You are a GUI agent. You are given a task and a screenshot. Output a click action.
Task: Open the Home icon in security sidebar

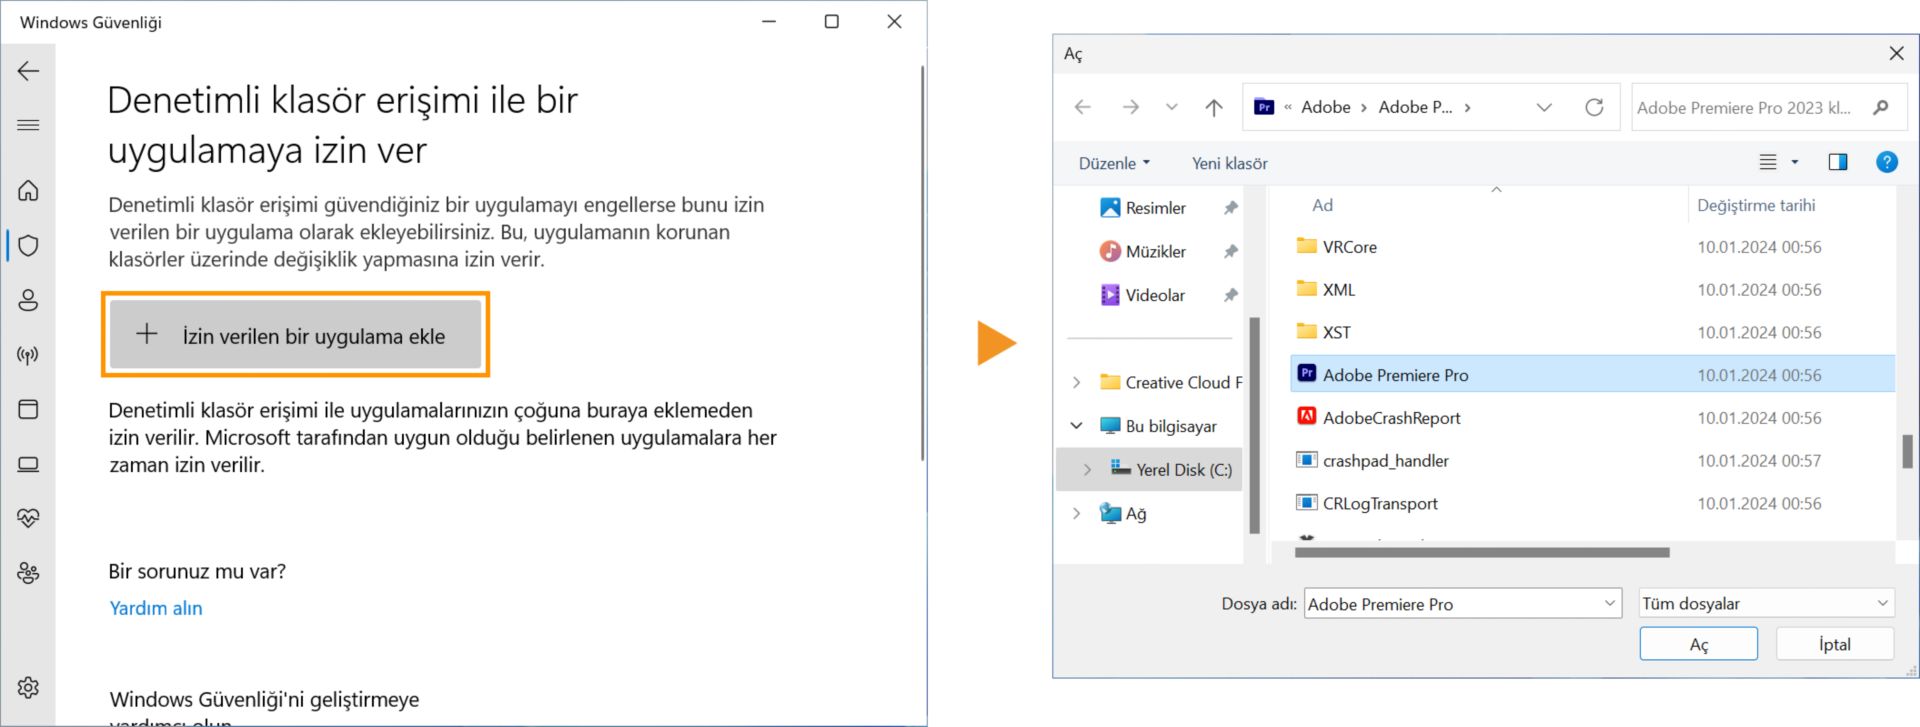coord(28,190)
